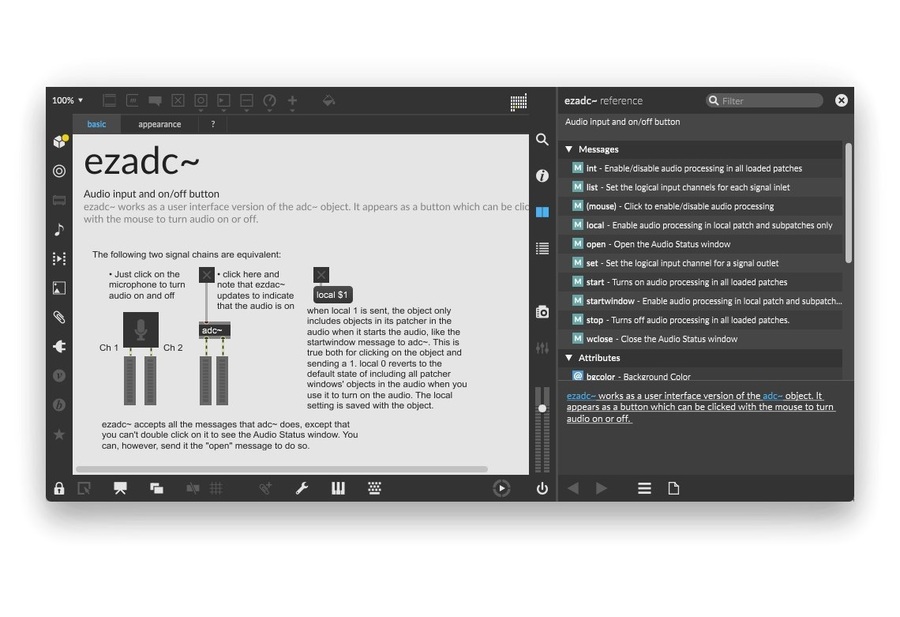The image size is (900, 617).
Task: Go forward in reference history
Action: point(601,488)
